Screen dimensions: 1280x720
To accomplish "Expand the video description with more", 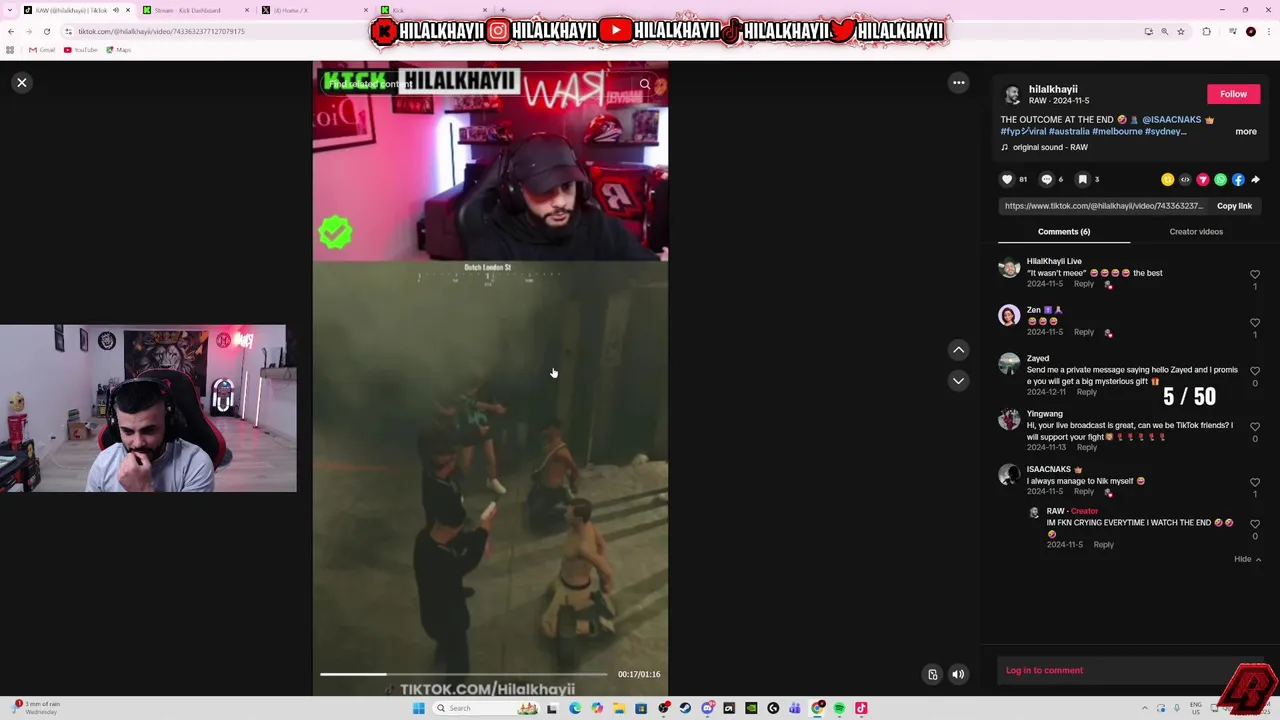I will coord(1246,131).
